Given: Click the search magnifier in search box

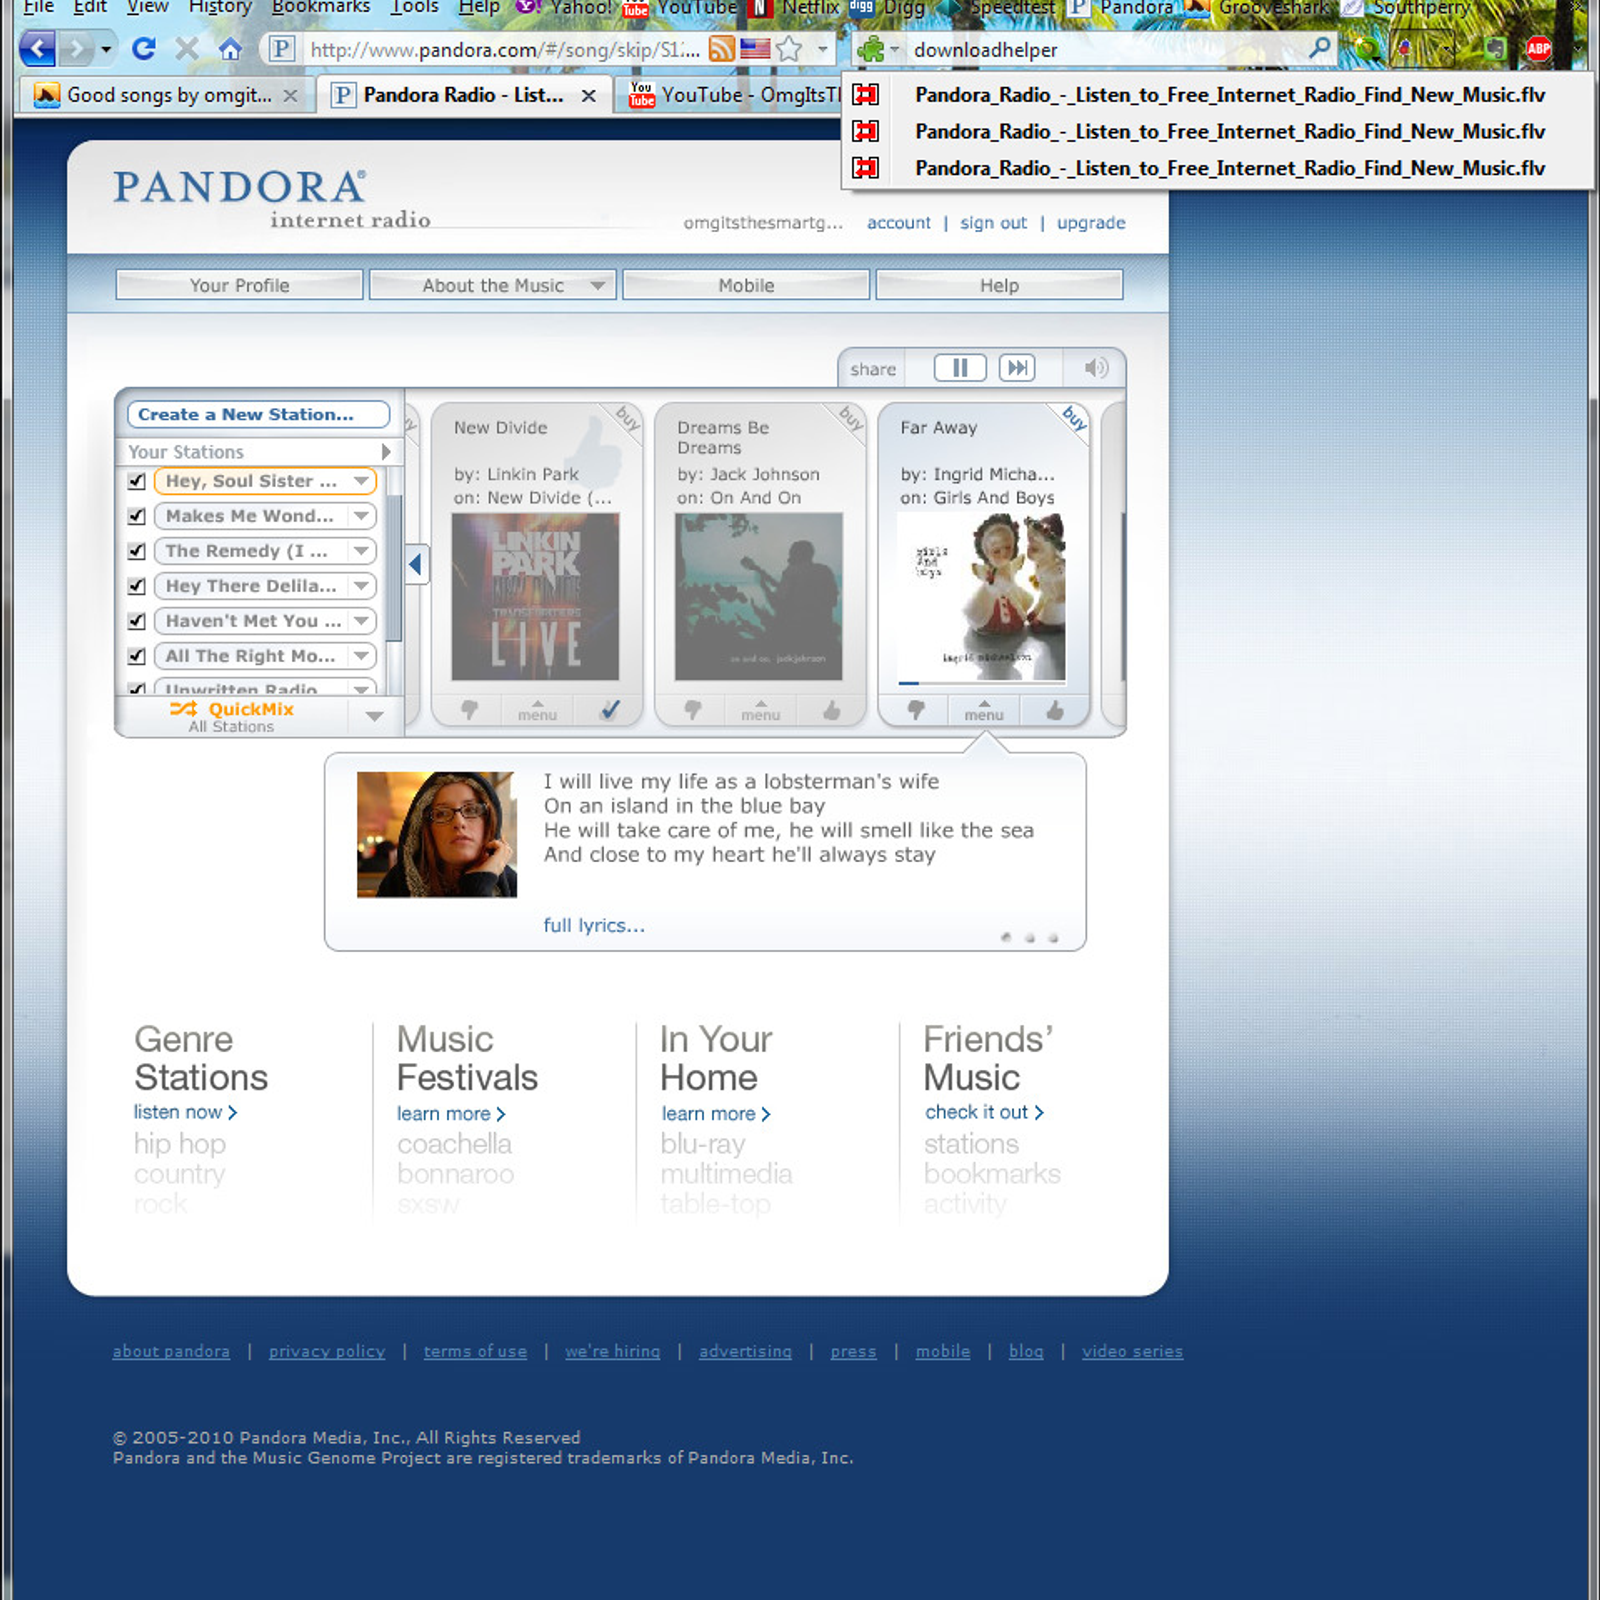Looking at the screenshot, I should point(1320,47).
